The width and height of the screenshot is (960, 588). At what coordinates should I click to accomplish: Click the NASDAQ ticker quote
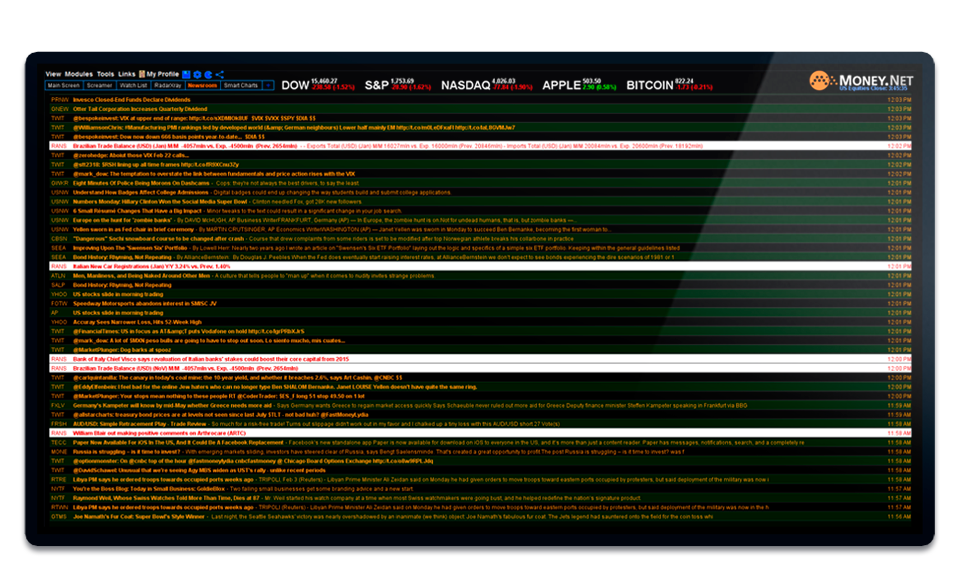pos(487,85)
